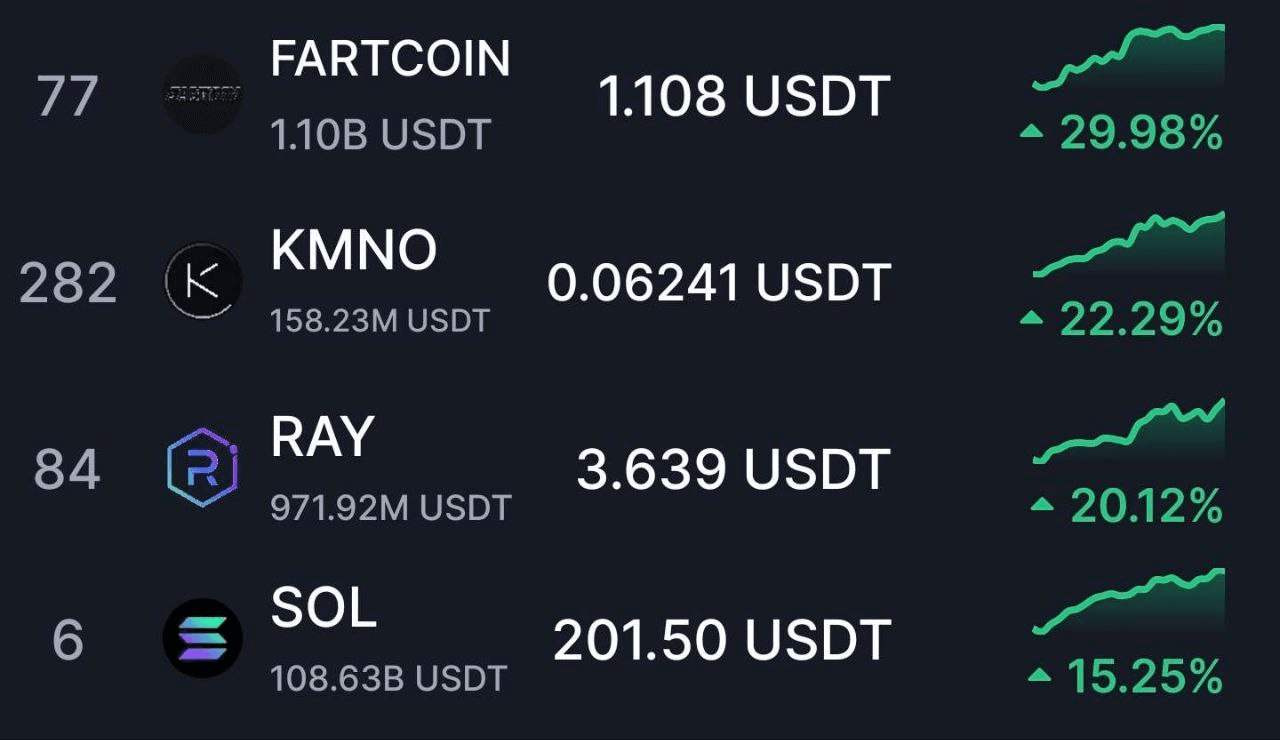Image resolution: width=1280 pixels, height=740 pixels.
Task: Tap the 201.50 USDT price
Action: (x=722, y=640)
